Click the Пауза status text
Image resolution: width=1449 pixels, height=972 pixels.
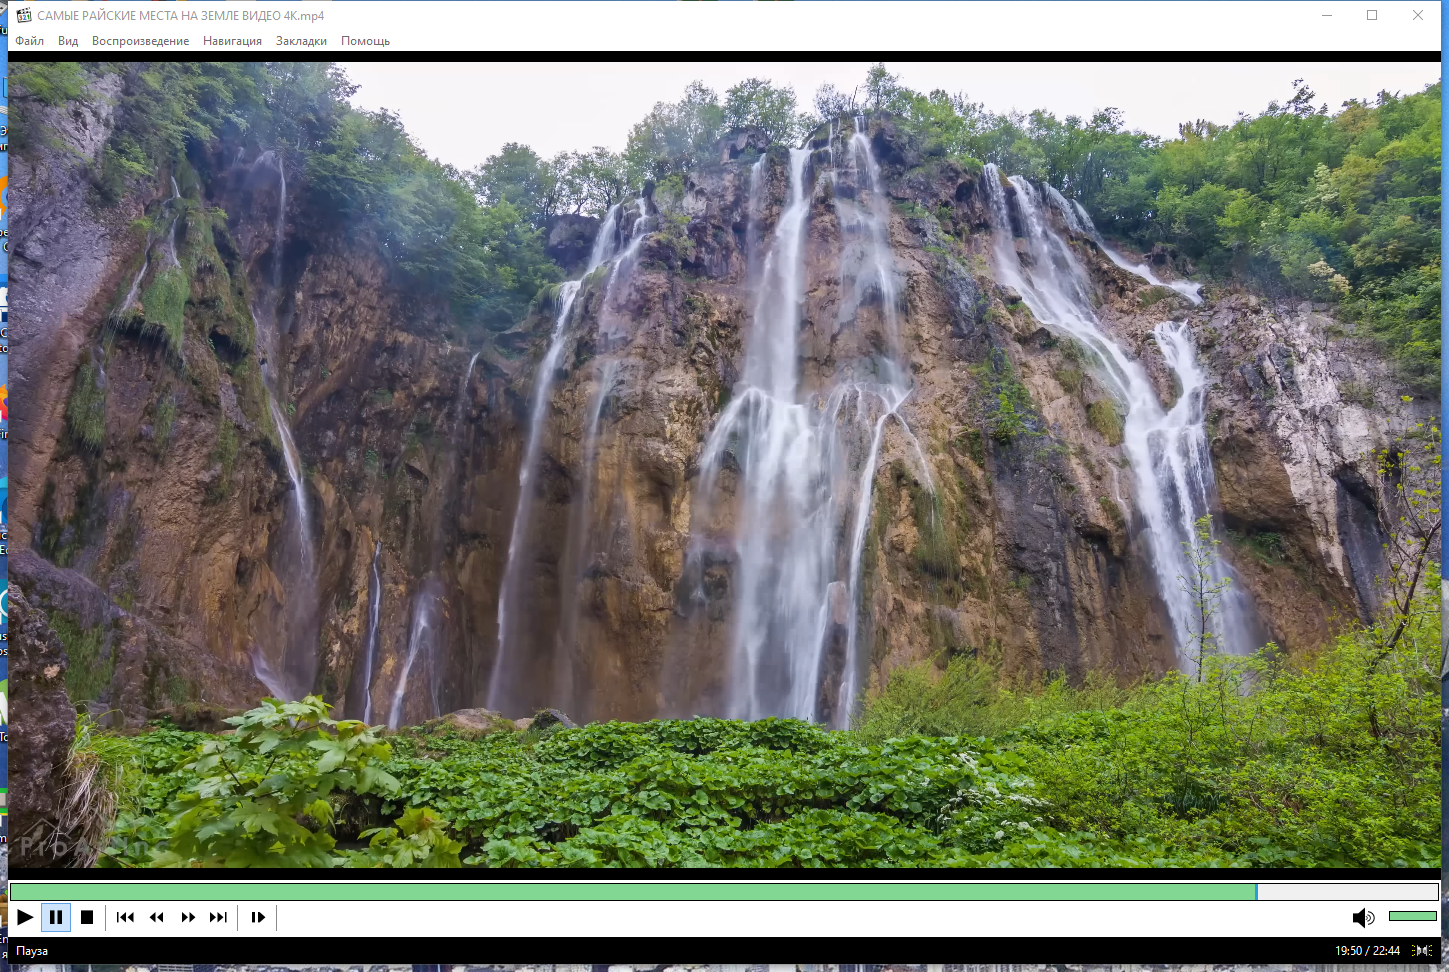click(x=32, y=951)
